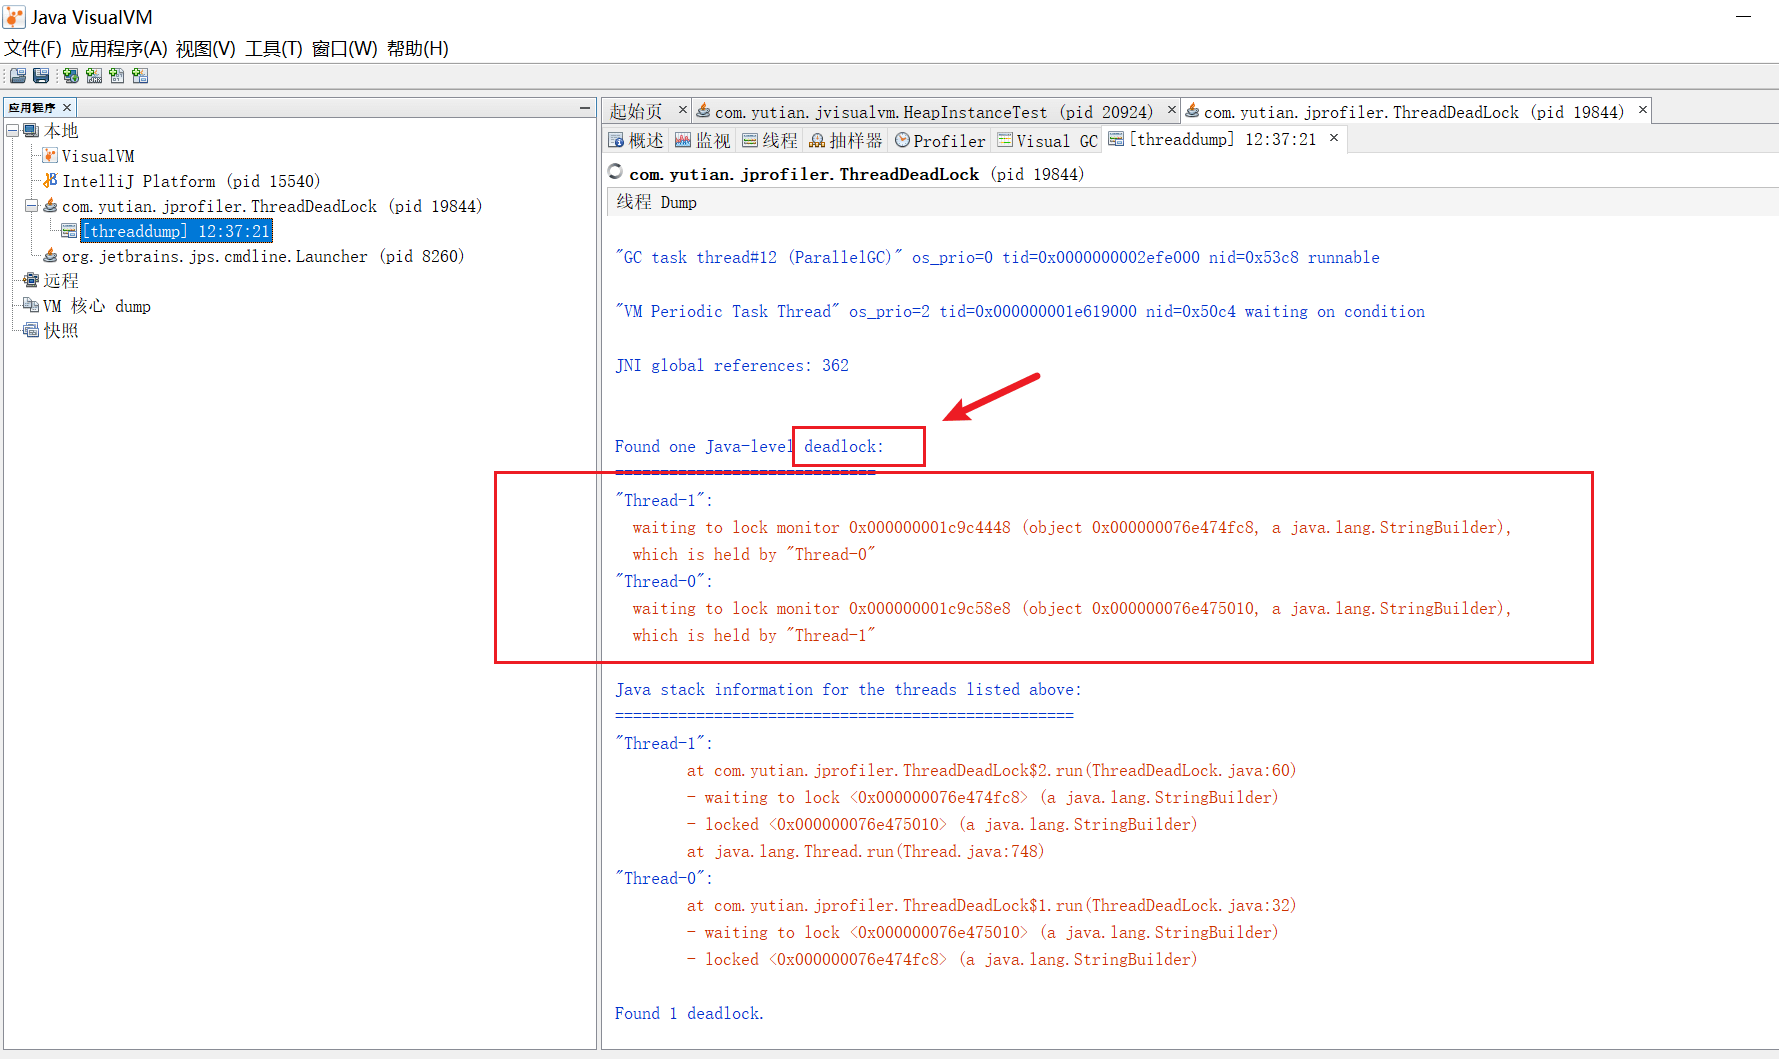Collapse the ThreadDeadLock pid 19844 tree node
Viewport: 1779px width, 1059px height.
click(32, 206)
